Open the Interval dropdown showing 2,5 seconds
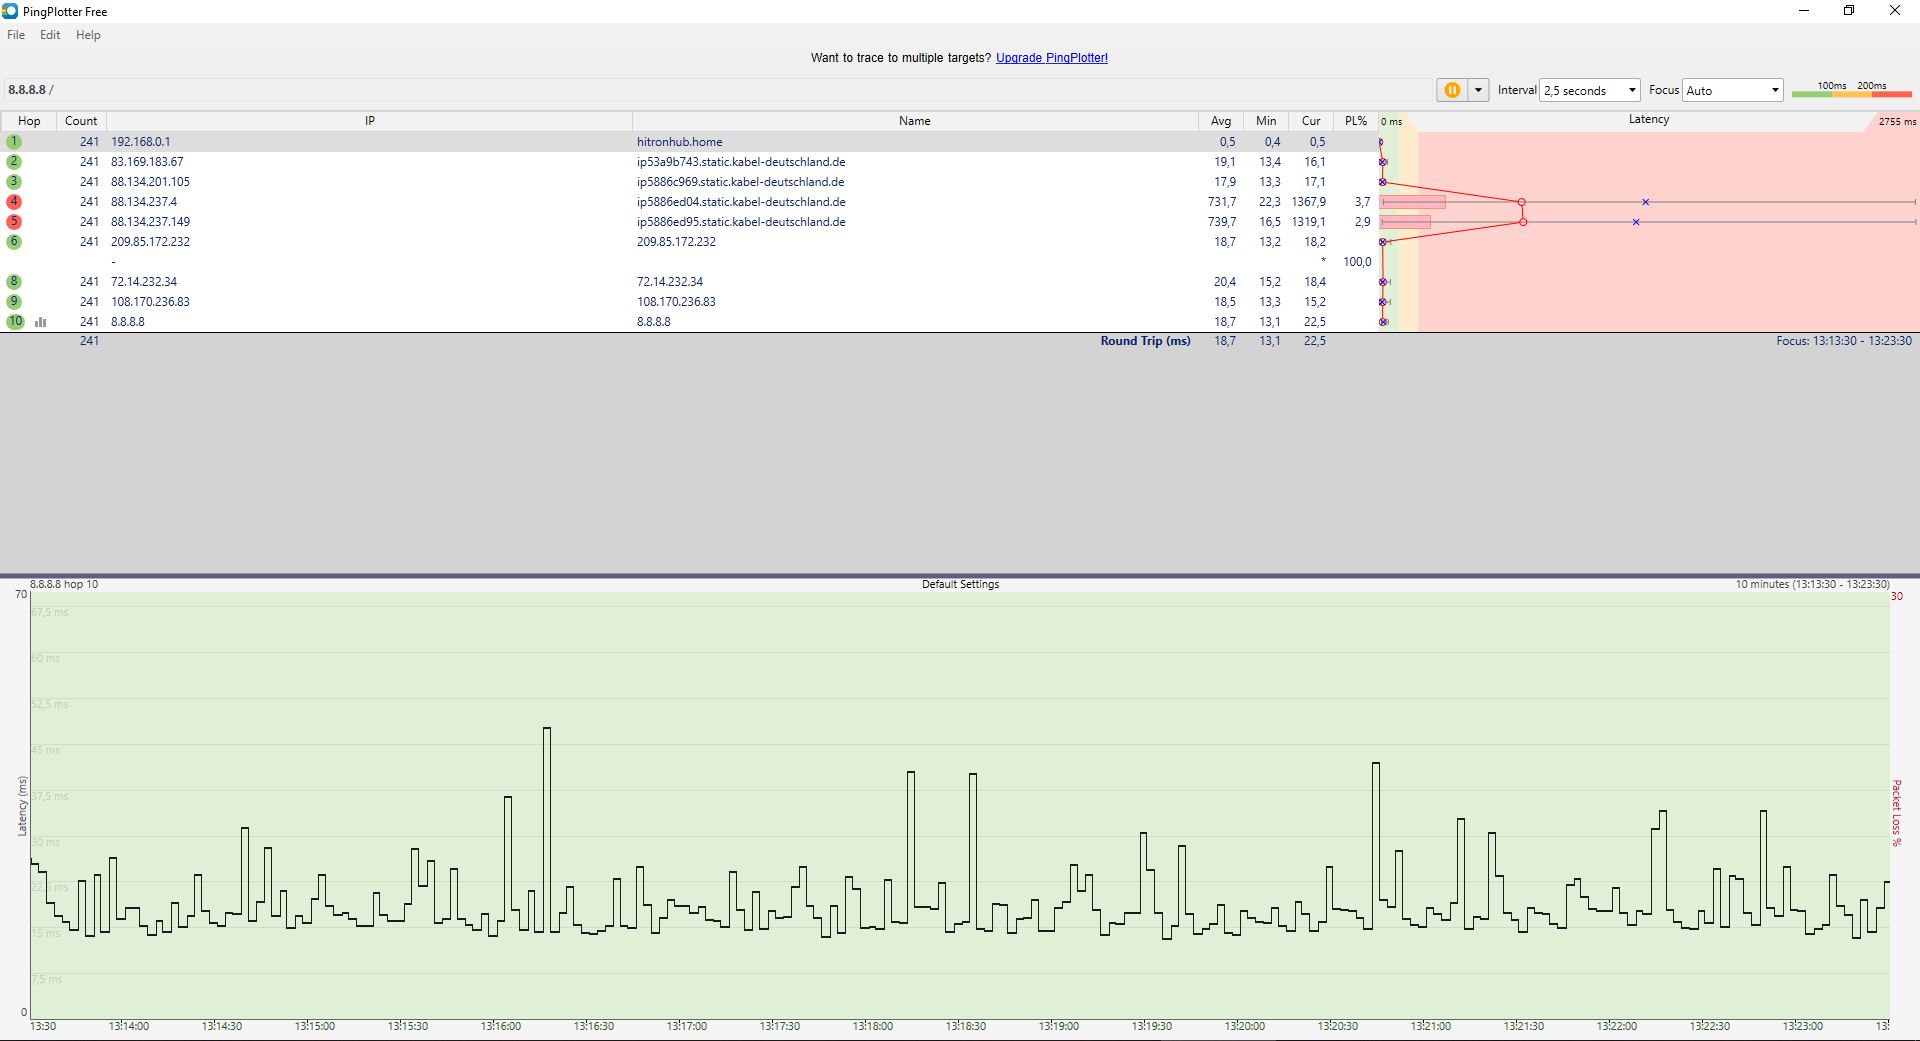The height and width of the screenshot is (1041, 1920). tap(1589, 90)
